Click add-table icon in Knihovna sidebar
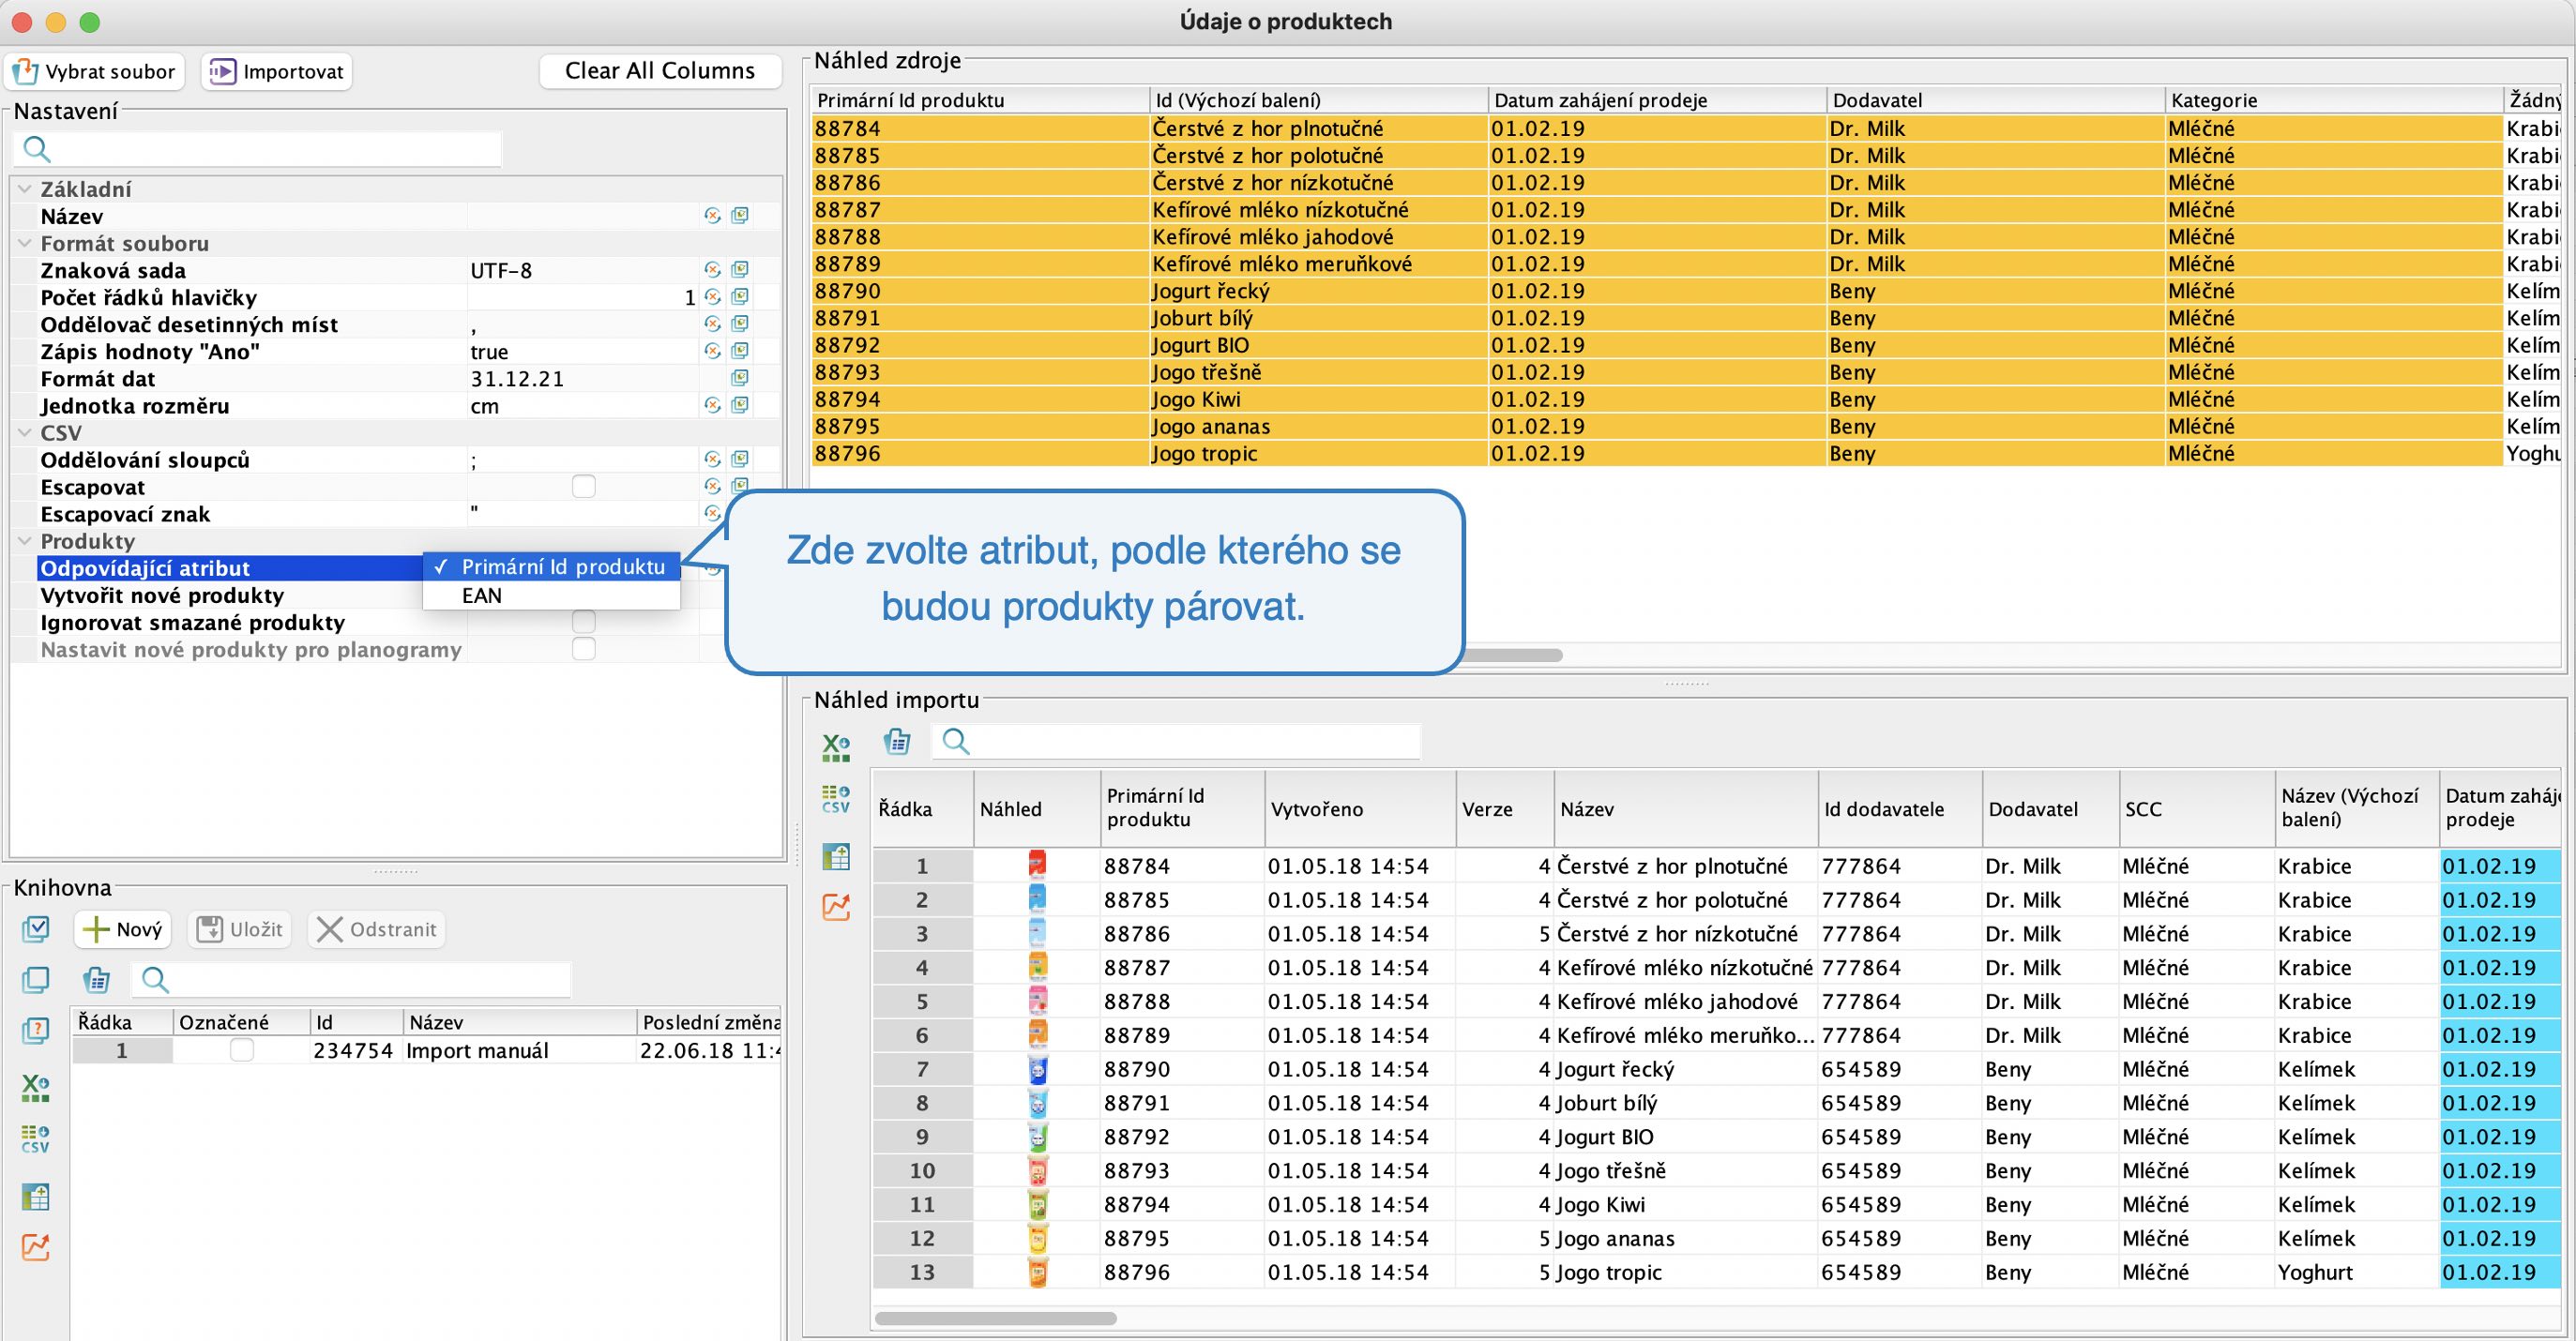Screen dimensions: 2576x1341 [x=35, y=1196]
